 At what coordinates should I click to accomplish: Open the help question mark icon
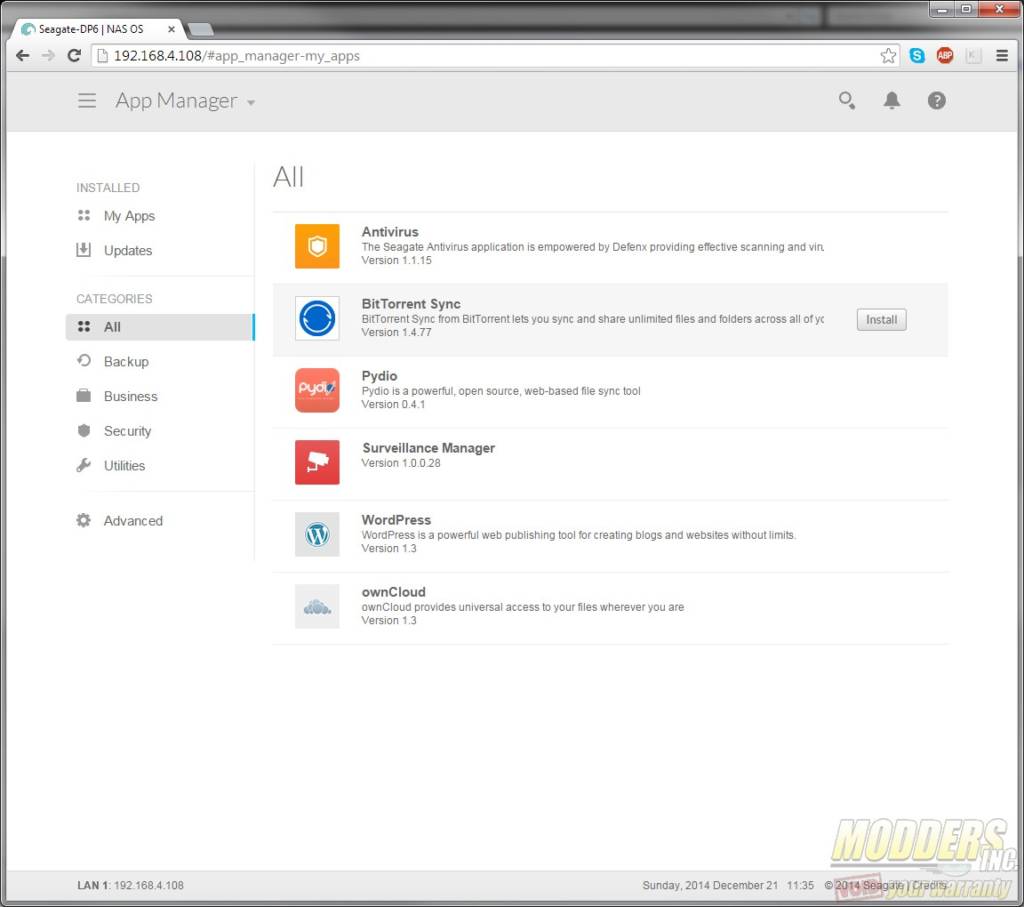pyautogui.click(x=936, y=101)
